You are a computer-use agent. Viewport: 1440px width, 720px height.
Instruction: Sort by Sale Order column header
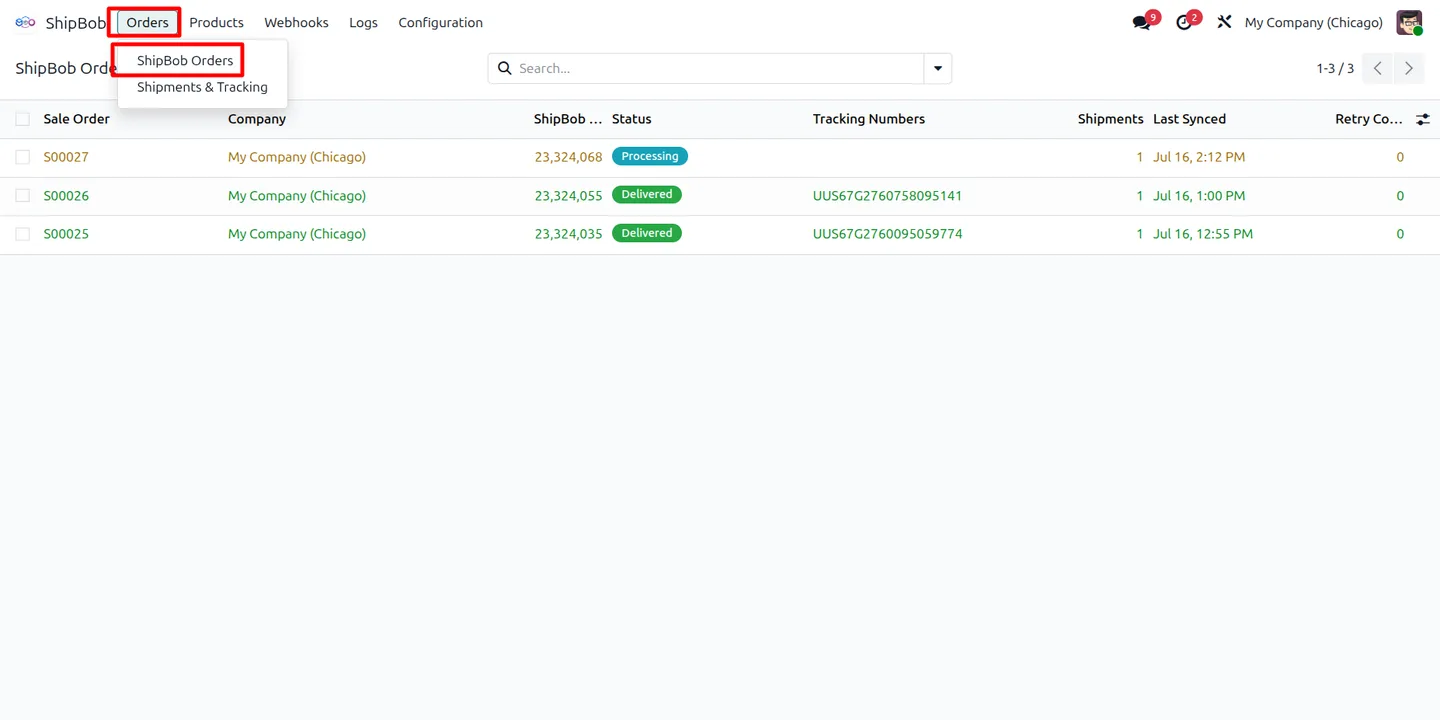[76, 119]
